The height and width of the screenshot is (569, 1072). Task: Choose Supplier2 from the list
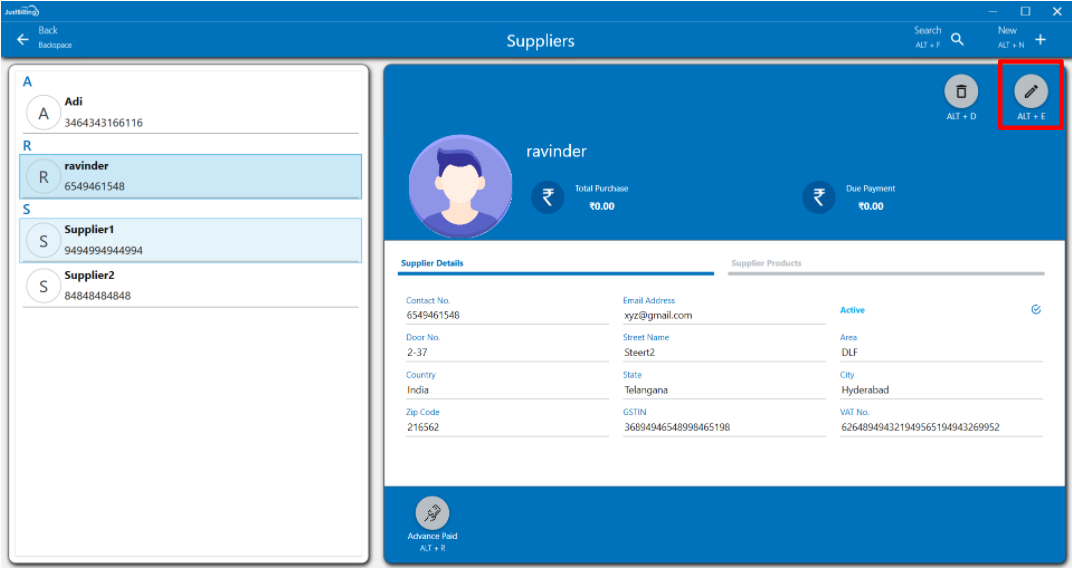pos(190,286)
